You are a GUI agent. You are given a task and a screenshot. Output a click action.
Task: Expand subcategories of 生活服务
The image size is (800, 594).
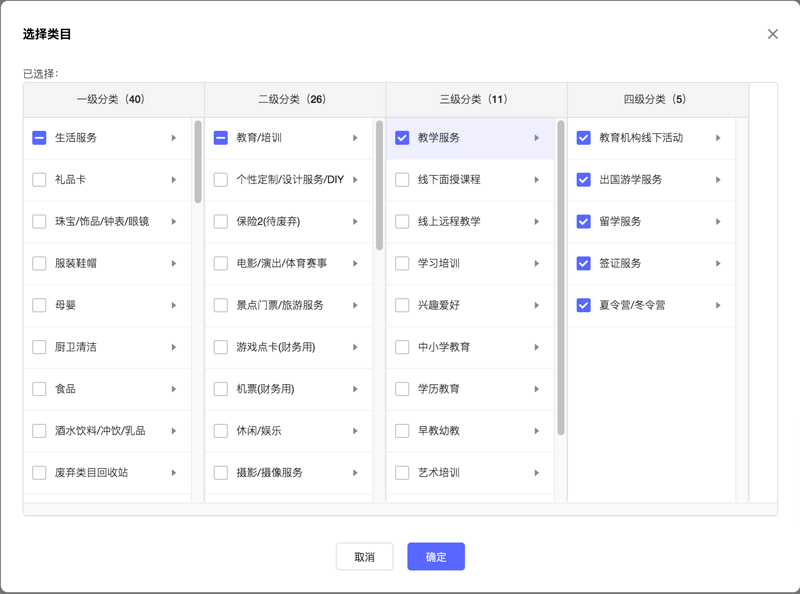click(x=176, y=139)
